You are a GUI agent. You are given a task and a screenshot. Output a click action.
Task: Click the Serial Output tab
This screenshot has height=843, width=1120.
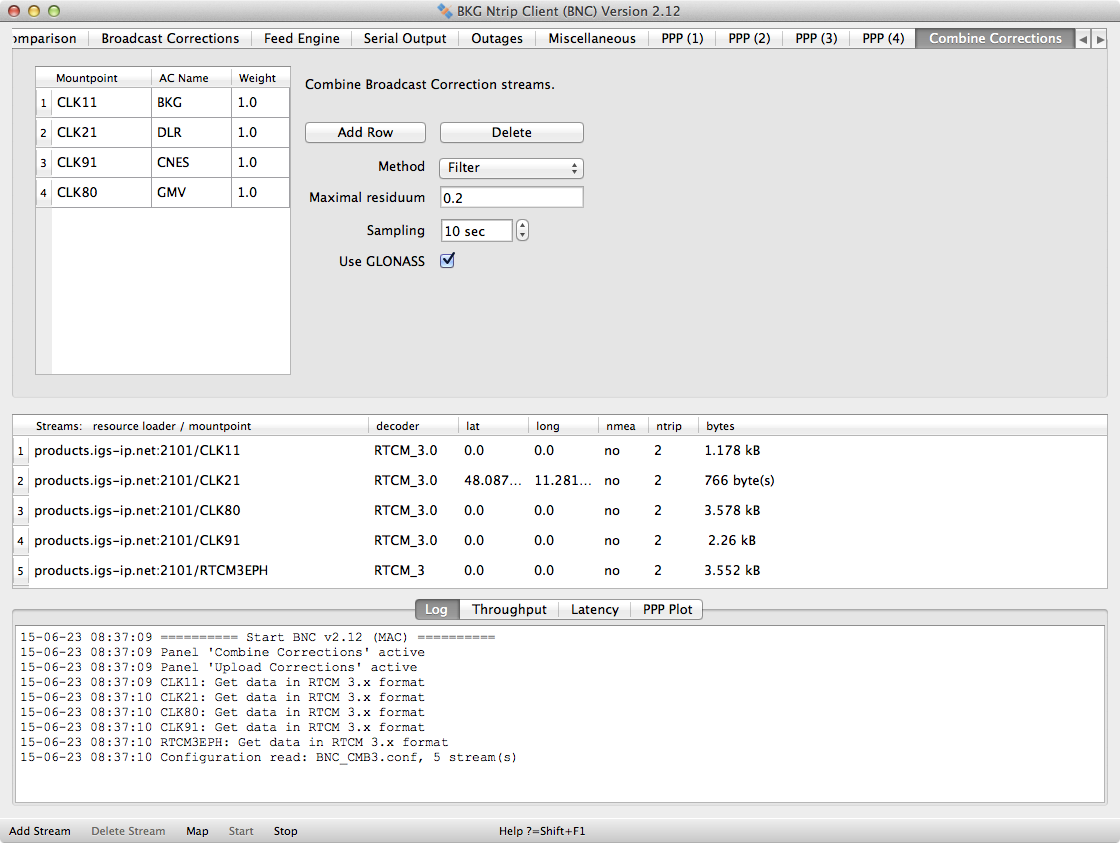pos(405,38)
